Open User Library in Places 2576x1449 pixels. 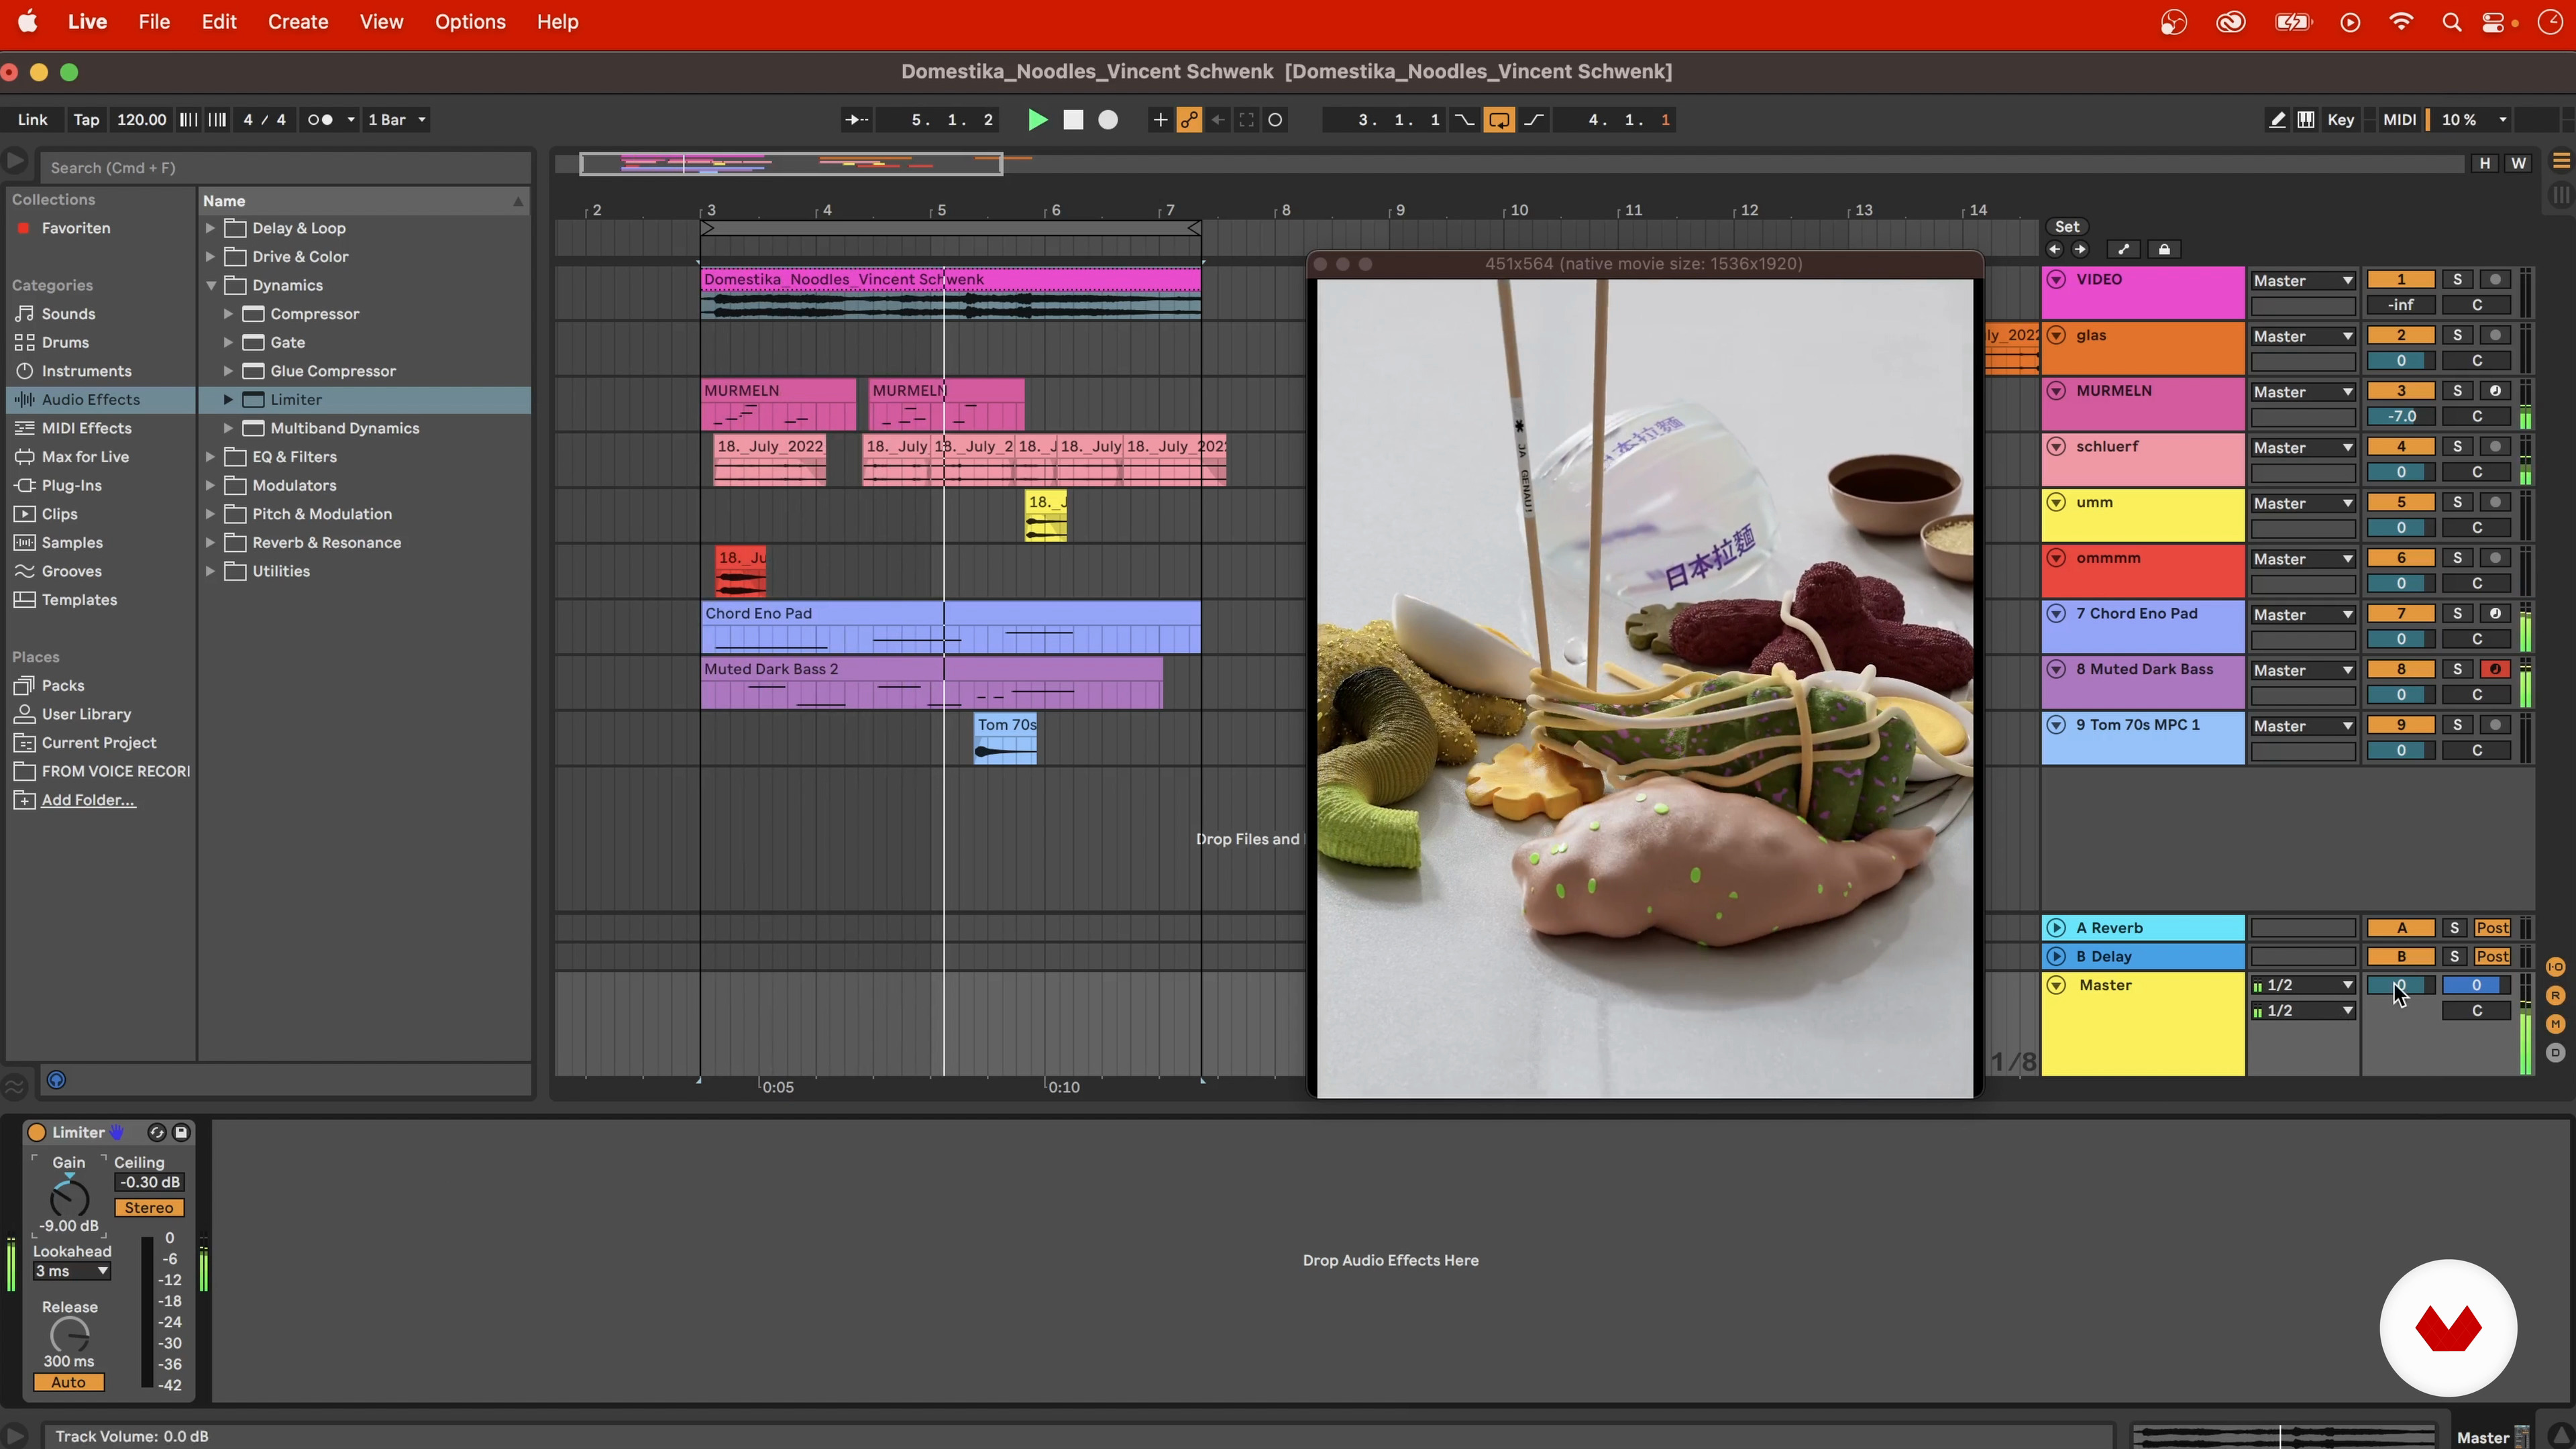coord(86,714)
